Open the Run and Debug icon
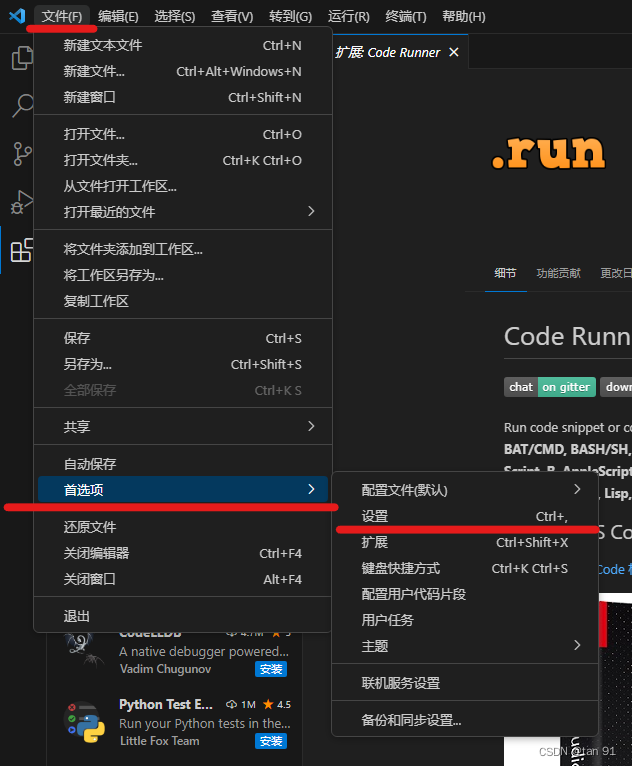The height and width of the screenshot is (766, 632). pyautogui.click(x=21, y=202)
